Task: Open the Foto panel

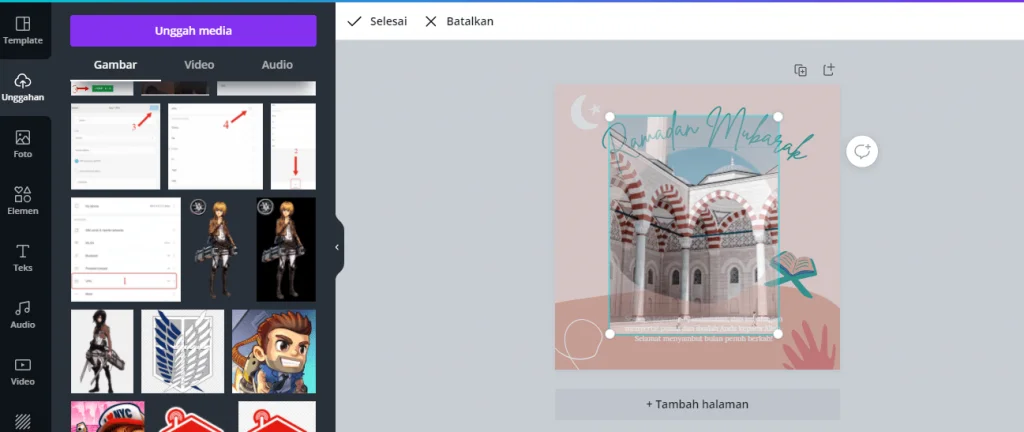Action: (22, 144)
